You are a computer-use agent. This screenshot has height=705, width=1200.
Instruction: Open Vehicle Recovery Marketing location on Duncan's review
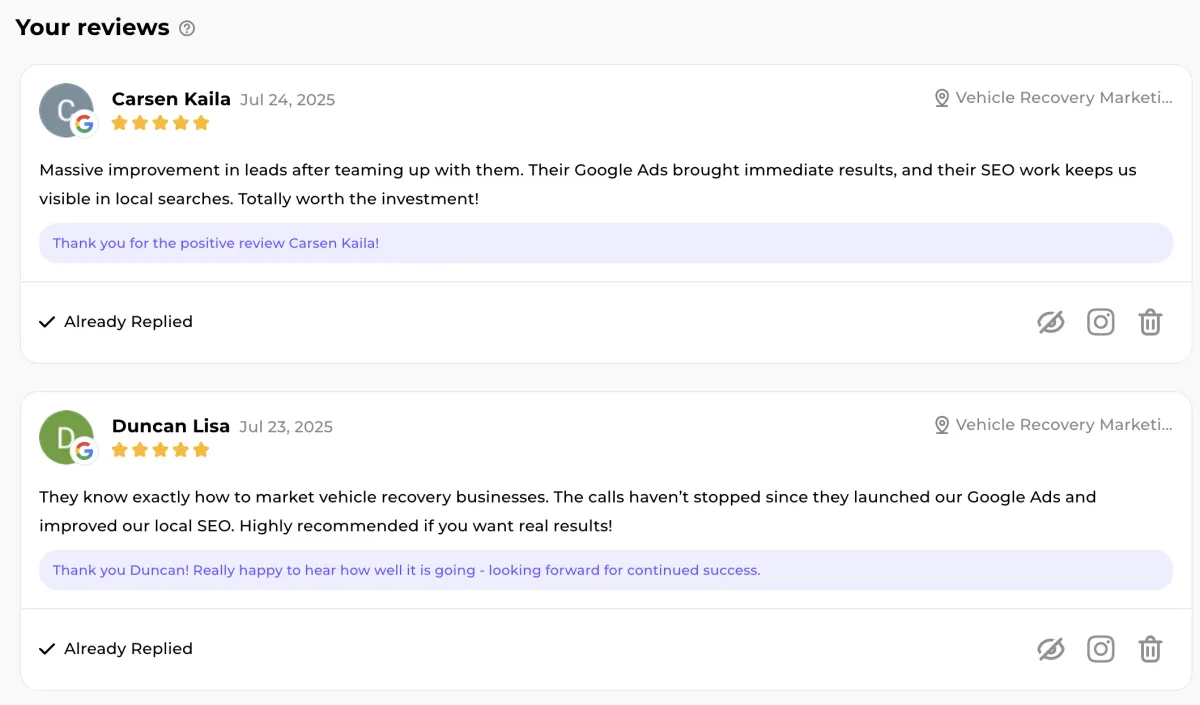click(1064, 425)
